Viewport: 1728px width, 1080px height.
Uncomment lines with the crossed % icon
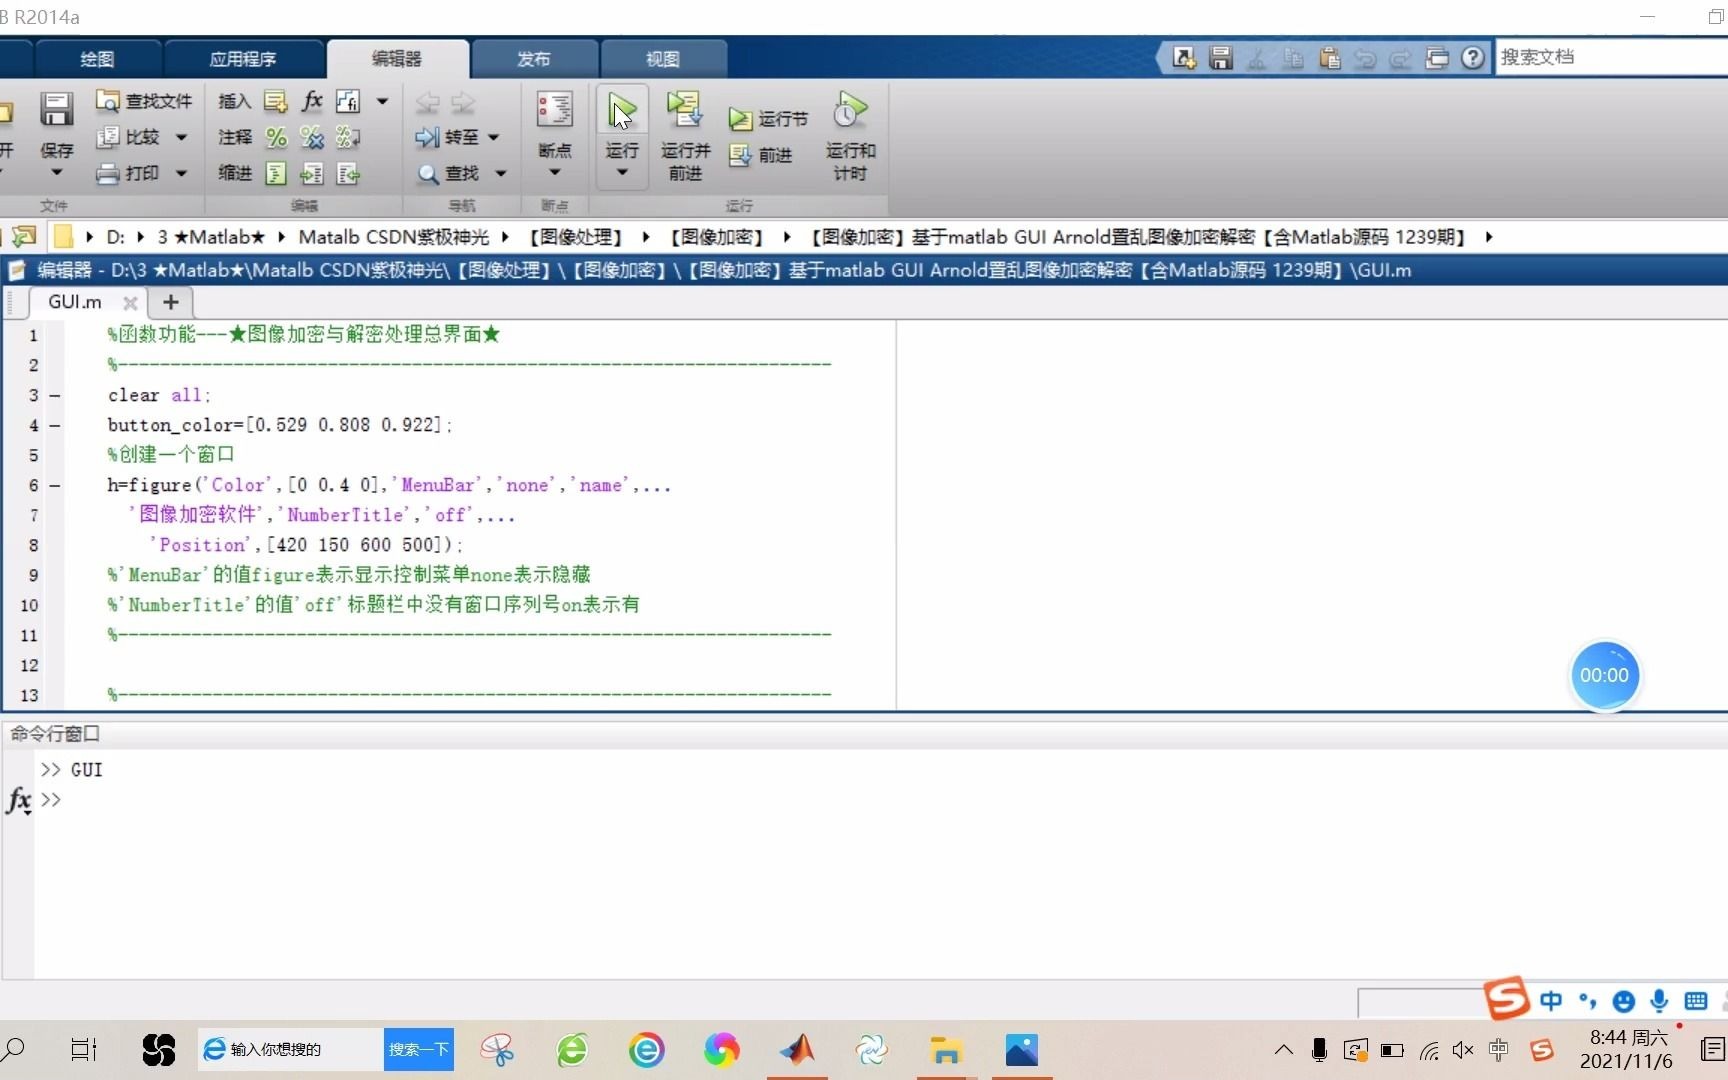pos(312,137)
